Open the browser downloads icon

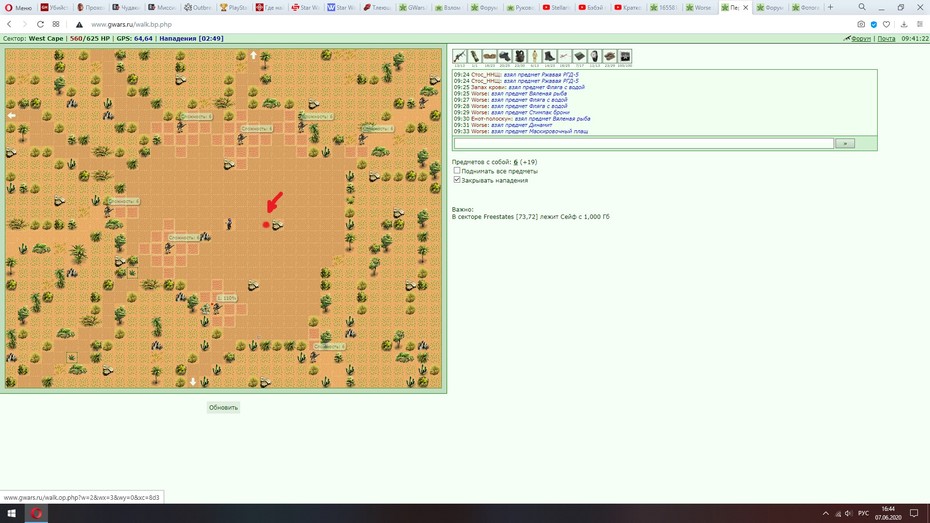(x=904, y=24)
